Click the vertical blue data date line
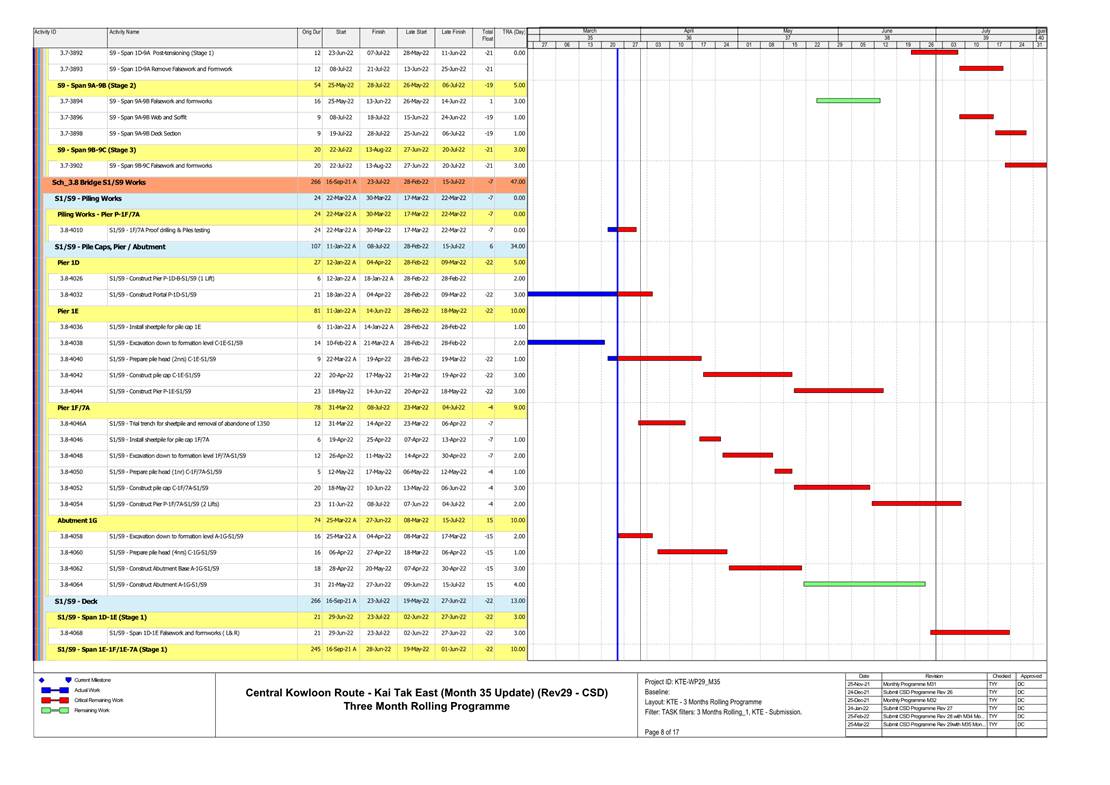The height and width of the screenshot is (785, 1110). tap(617, 450)
